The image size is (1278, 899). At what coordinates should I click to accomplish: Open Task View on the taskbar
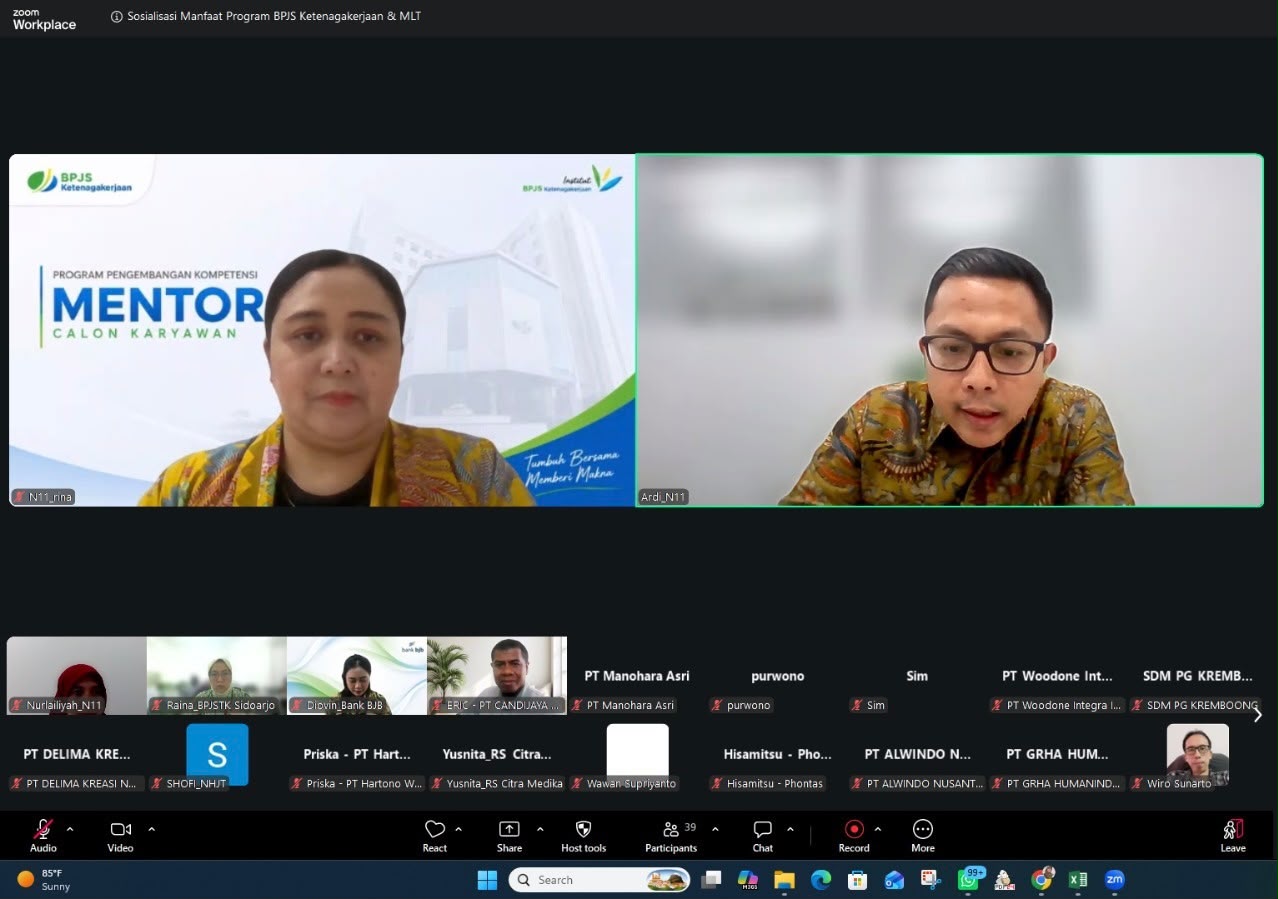711,880
